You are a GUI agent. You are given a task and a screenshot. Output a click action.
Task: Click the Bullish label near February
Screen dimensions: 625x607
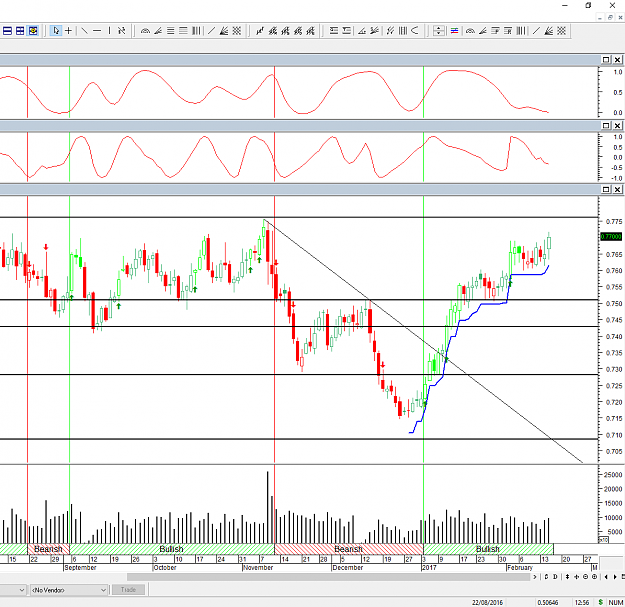[488, 549]
